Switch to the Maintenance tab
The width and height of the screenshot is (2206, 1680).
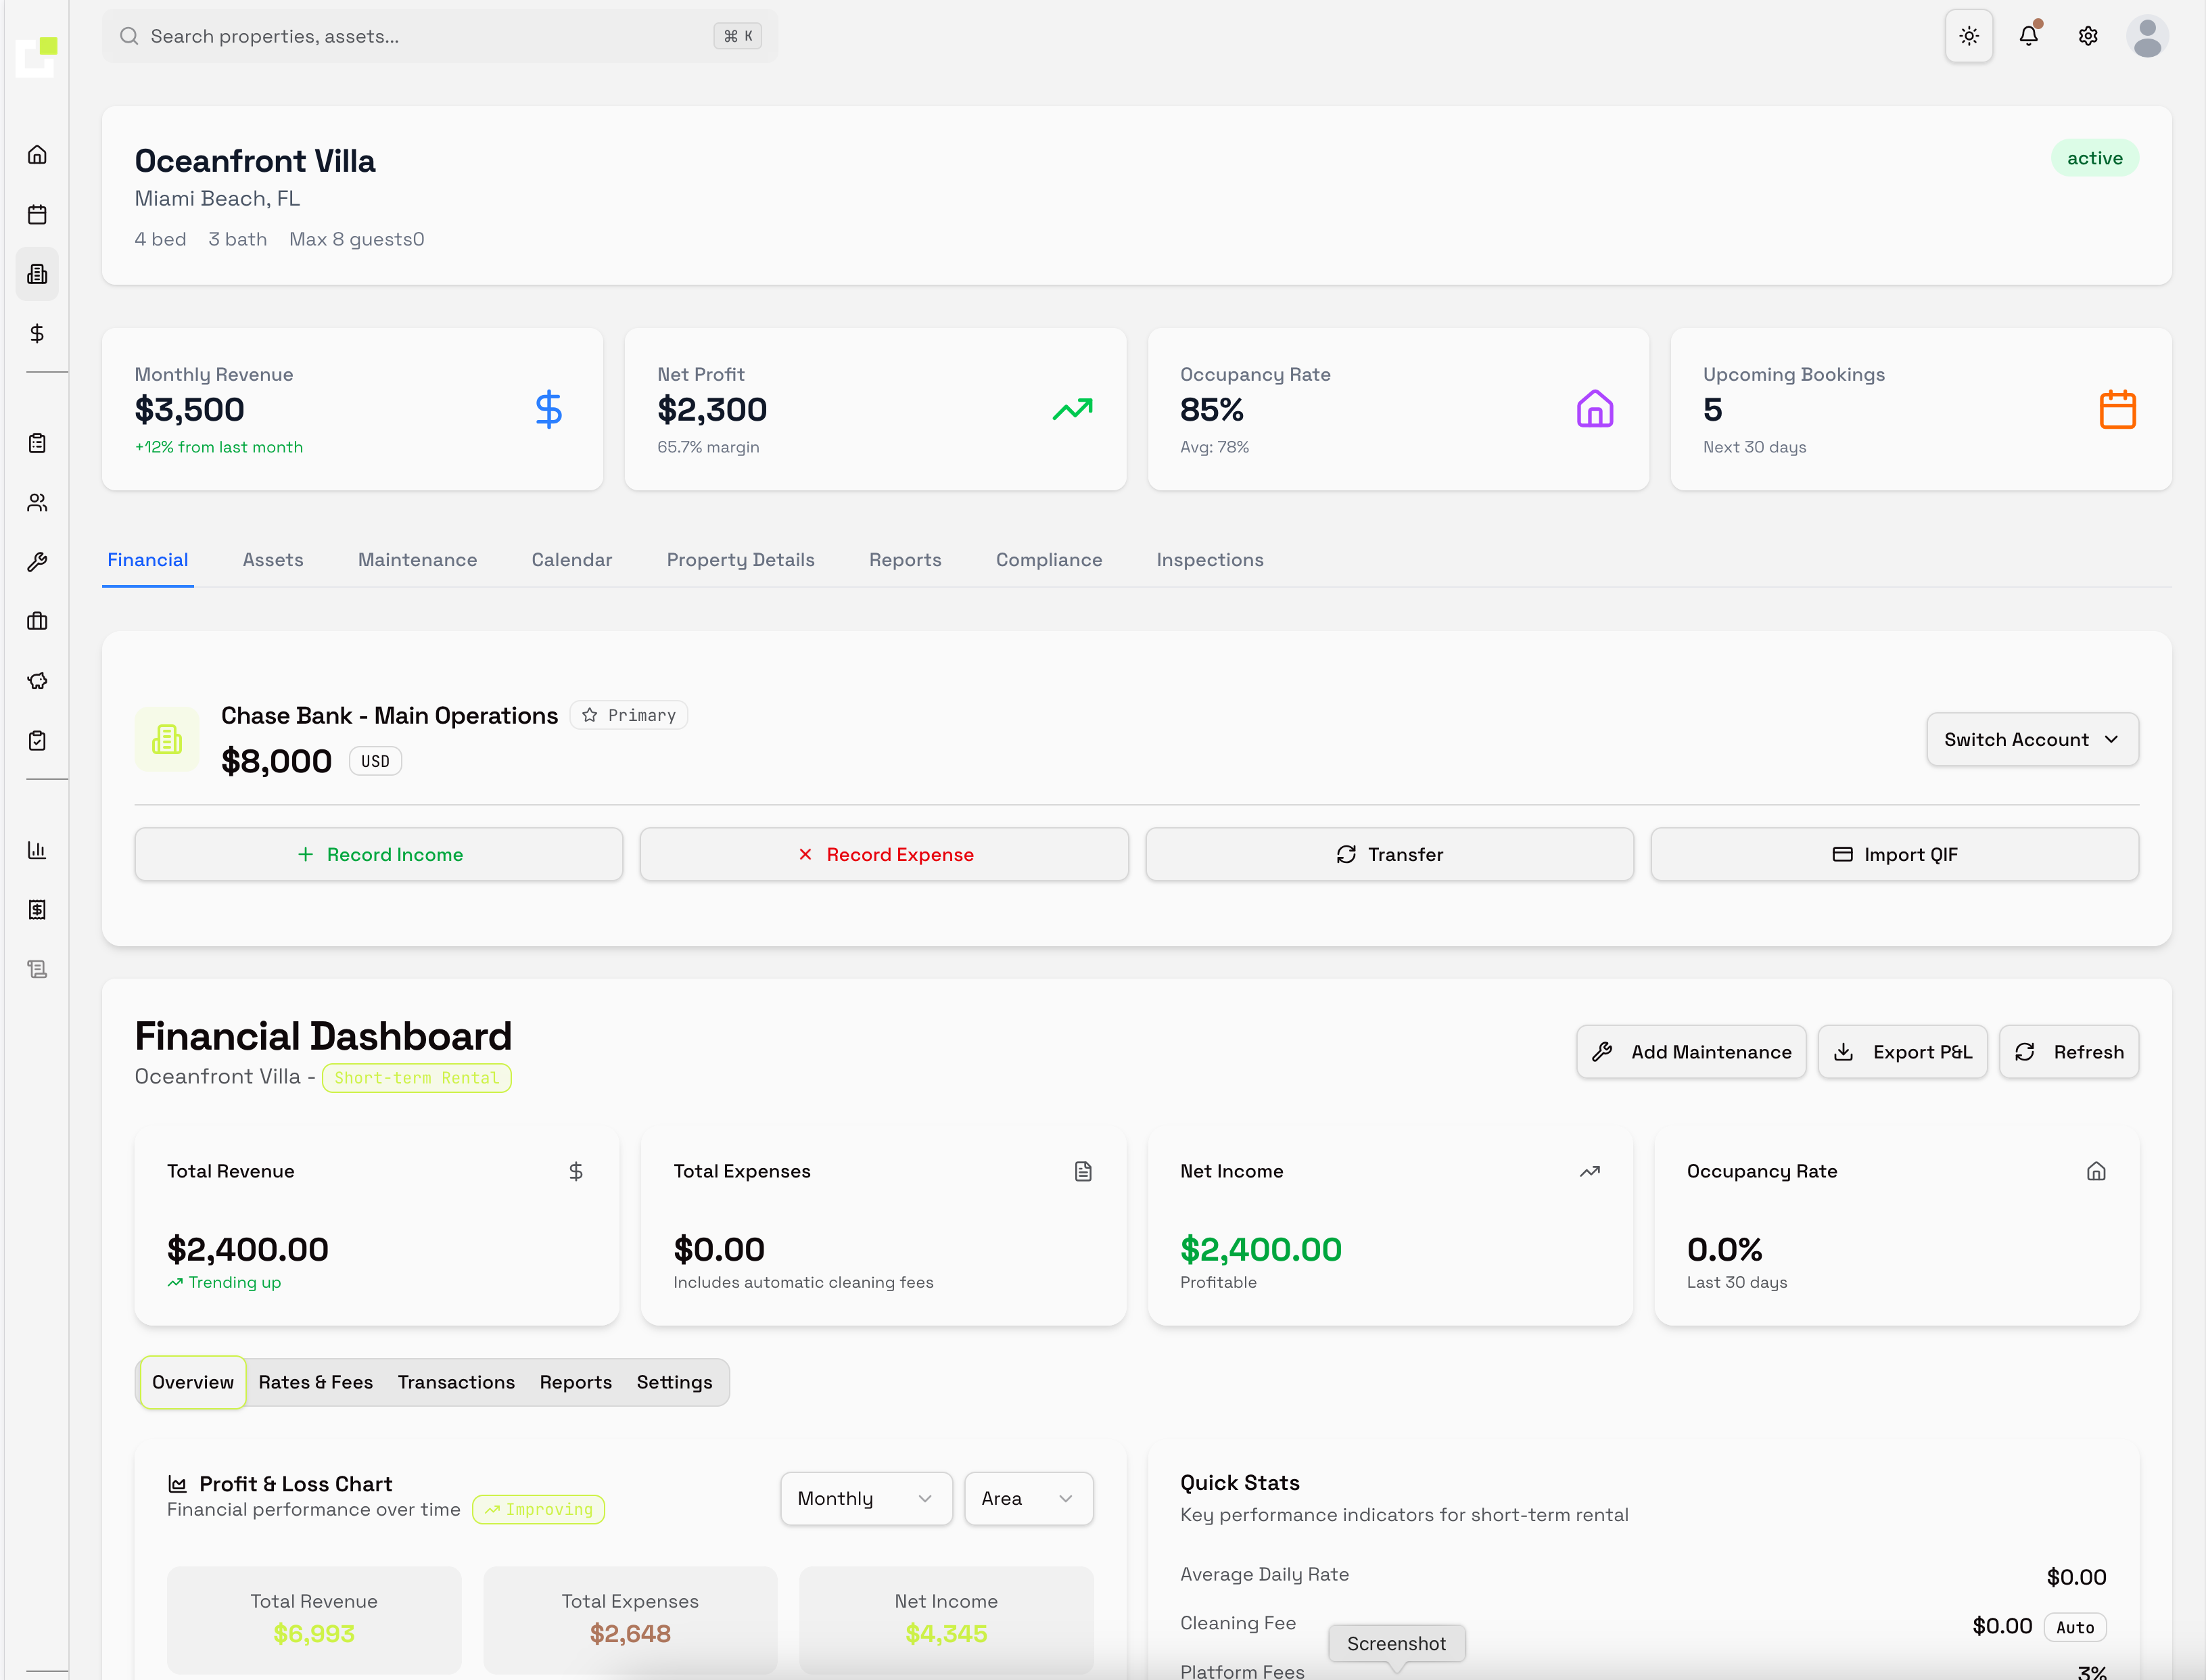417,560
